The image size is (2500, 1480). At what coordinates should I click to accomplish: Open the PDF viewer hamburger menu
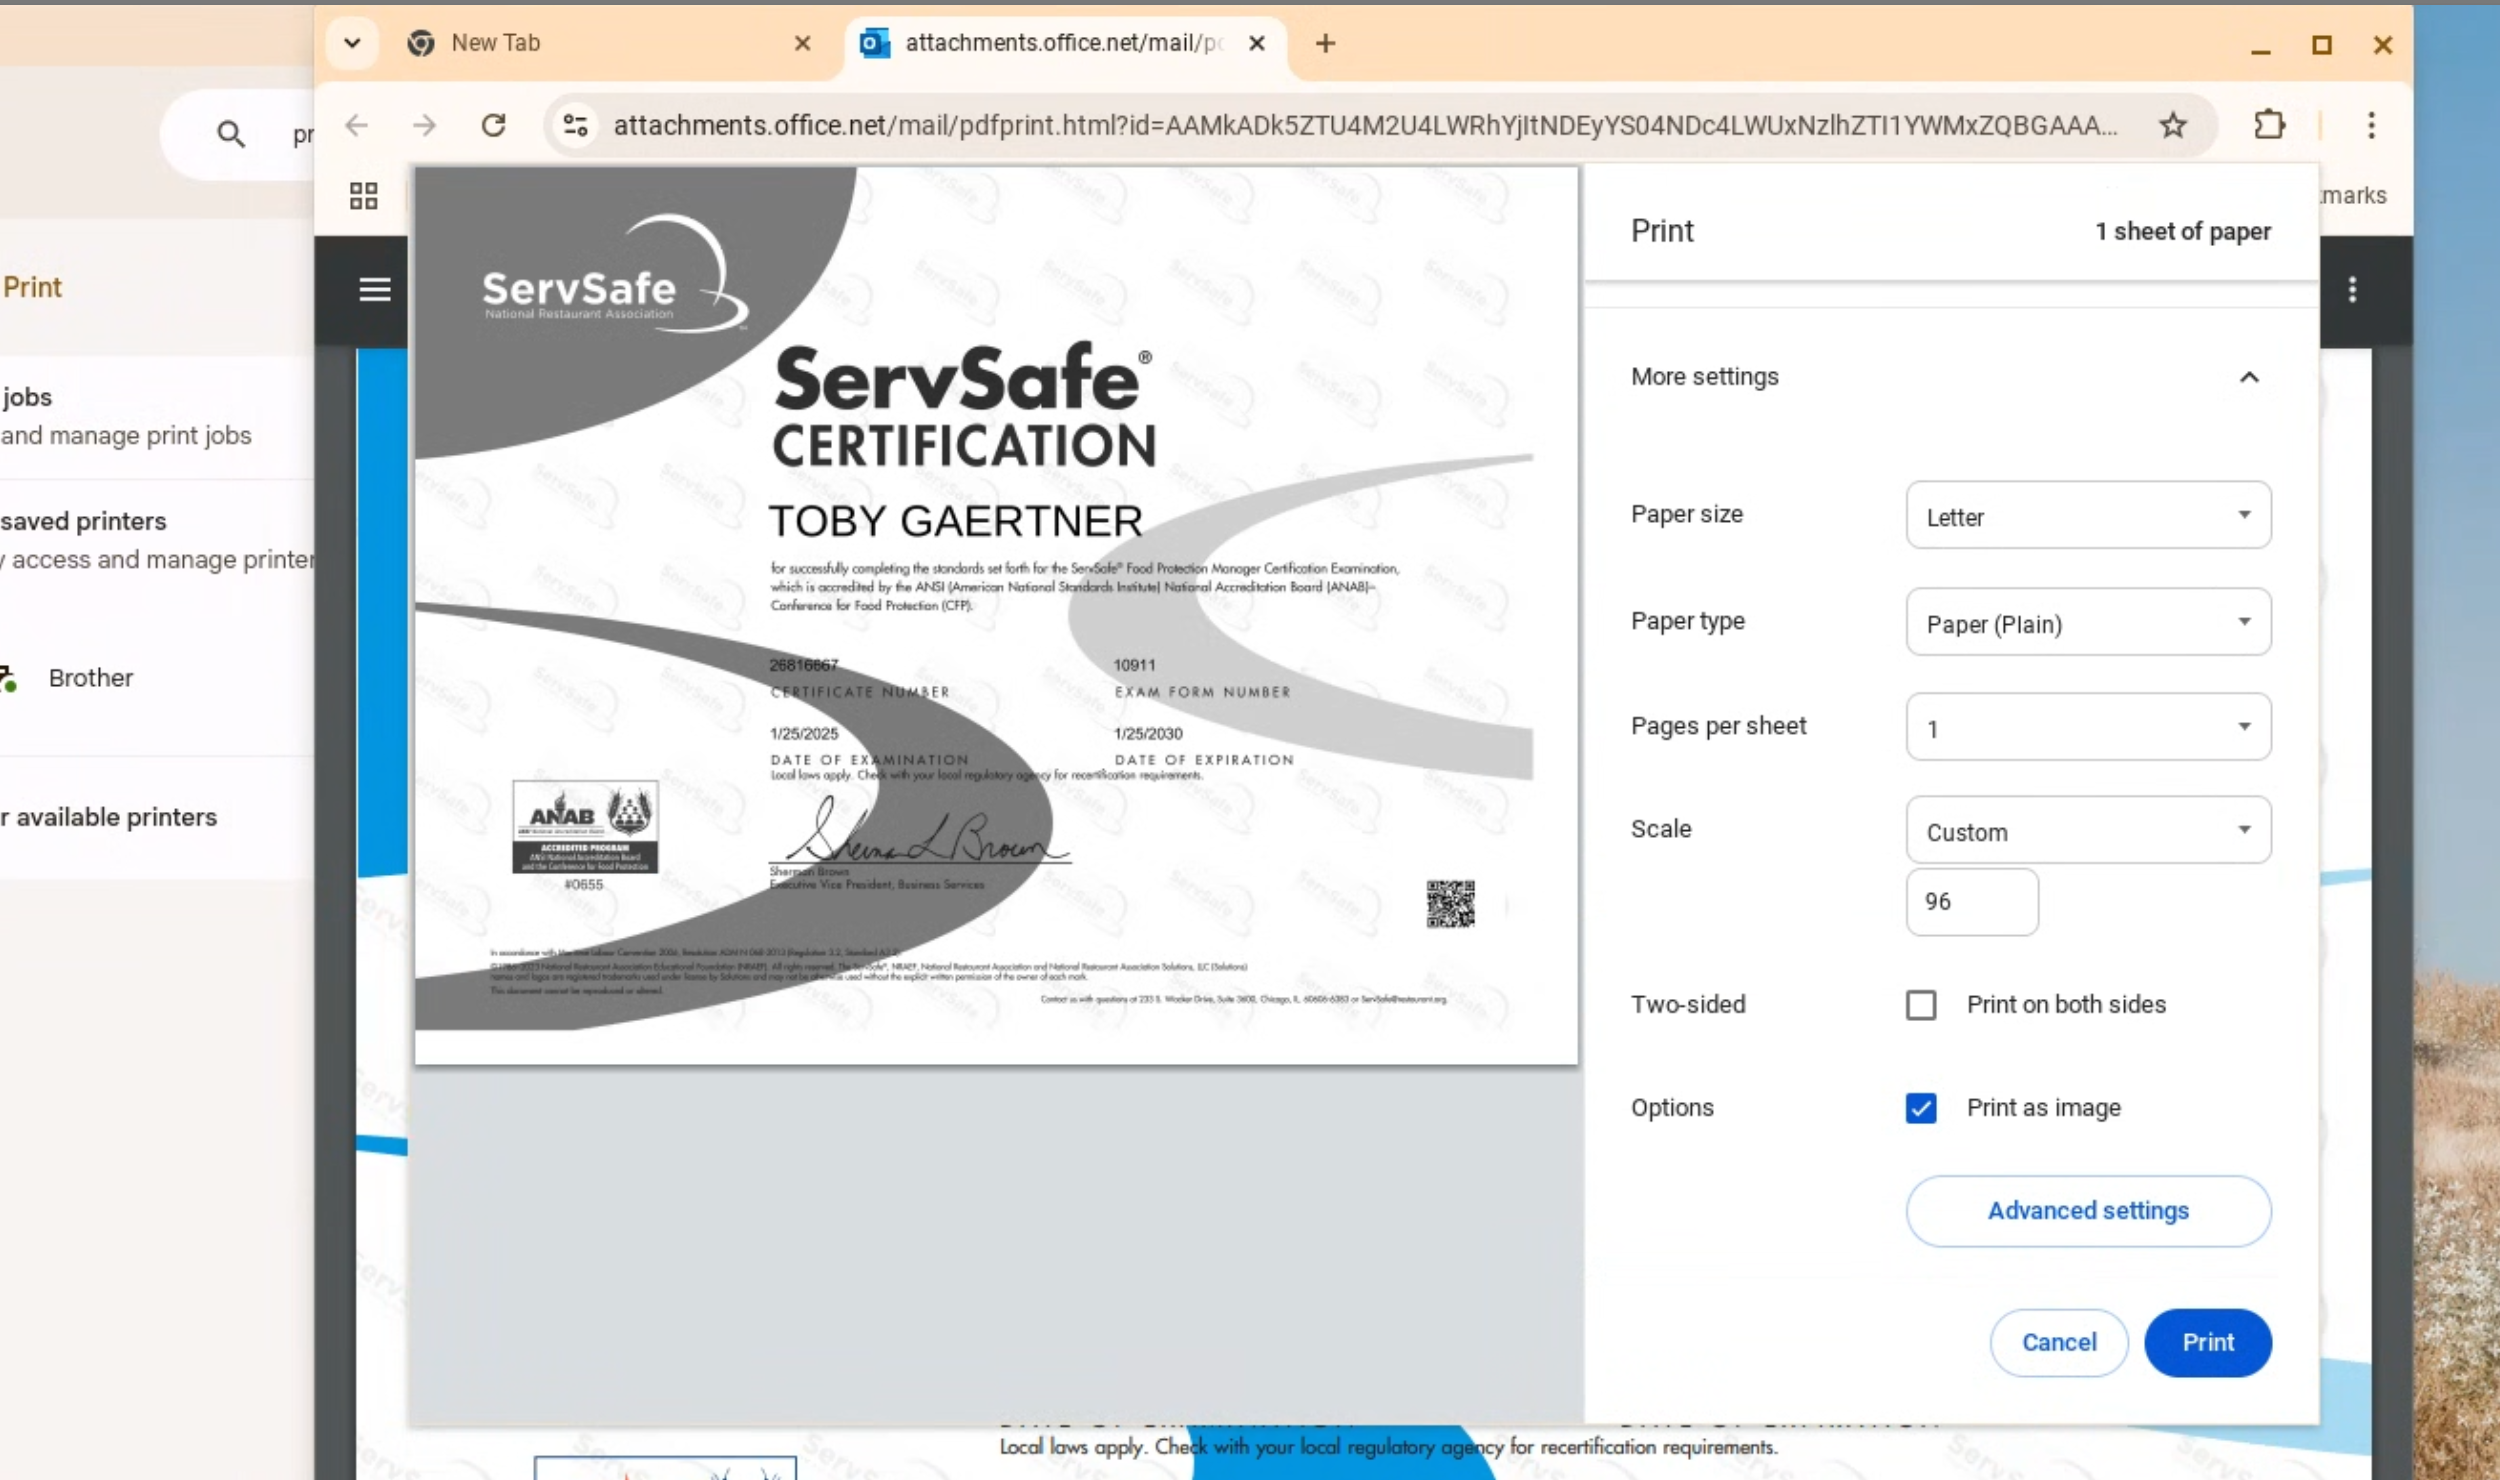click(x=375, y=290)
